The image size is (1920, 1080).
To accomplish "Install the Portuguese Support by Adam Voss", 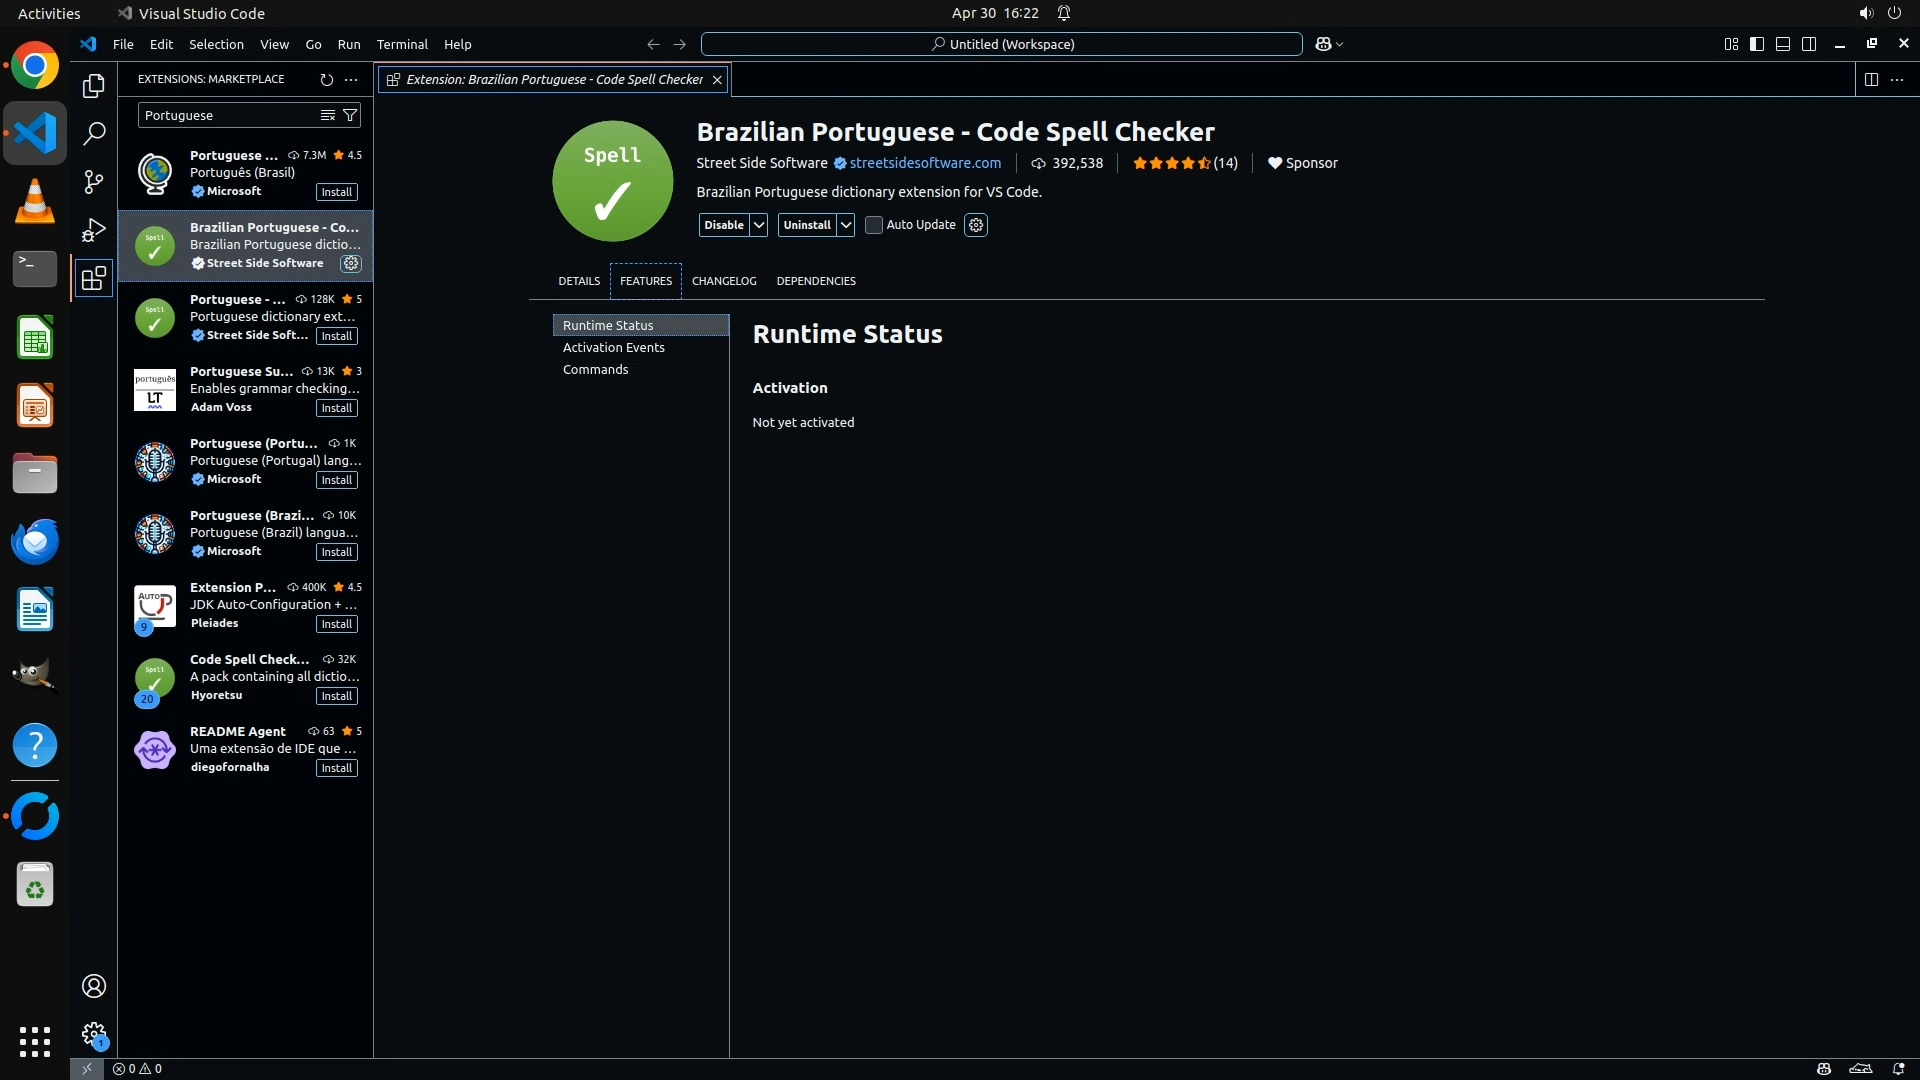I will pyautogui.click(x=336, y=408).
